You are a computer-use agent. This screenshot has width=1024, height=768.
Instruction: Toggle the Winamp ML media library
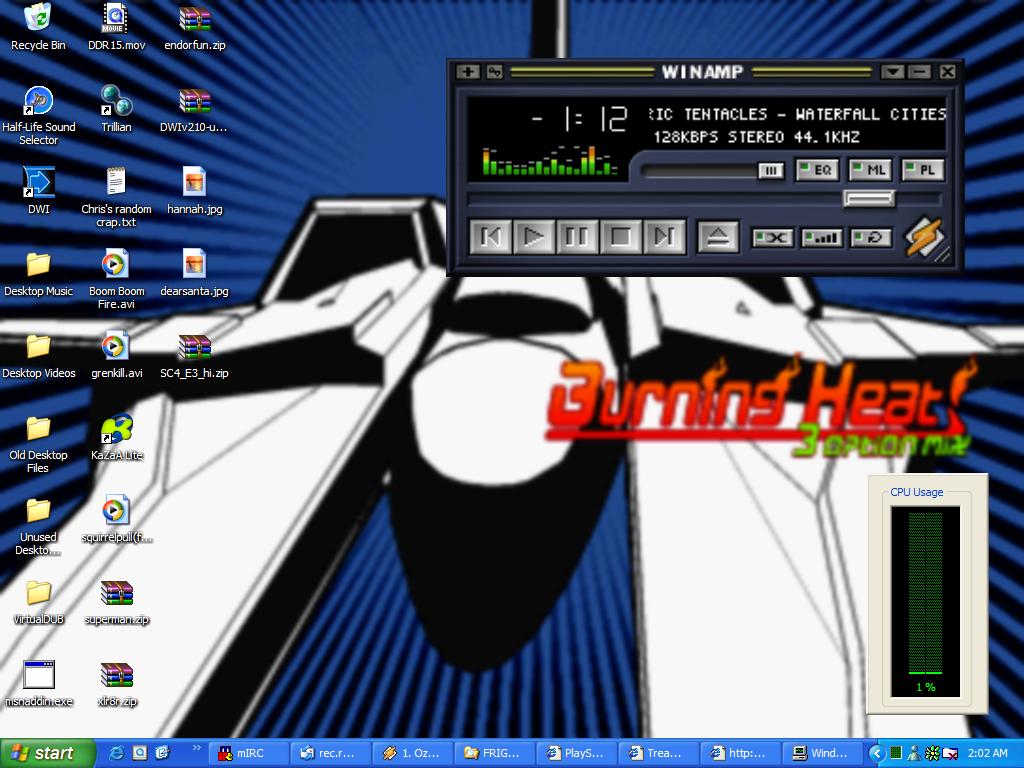click(870, 170)
